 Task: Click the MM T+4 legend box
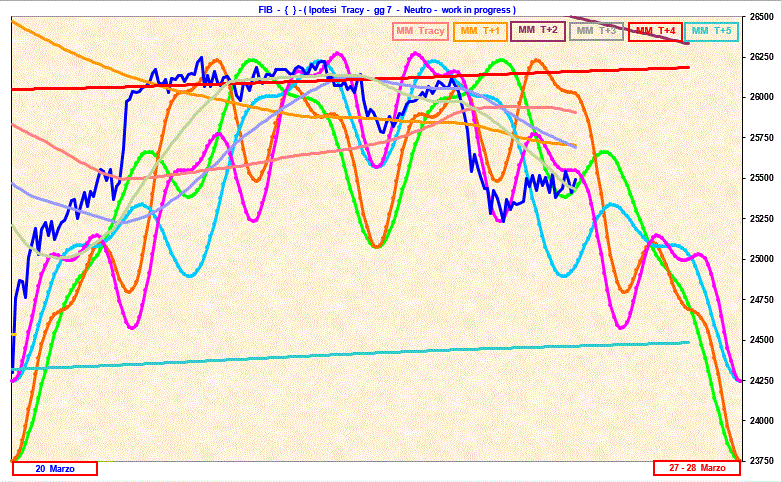tap(655, 31)
